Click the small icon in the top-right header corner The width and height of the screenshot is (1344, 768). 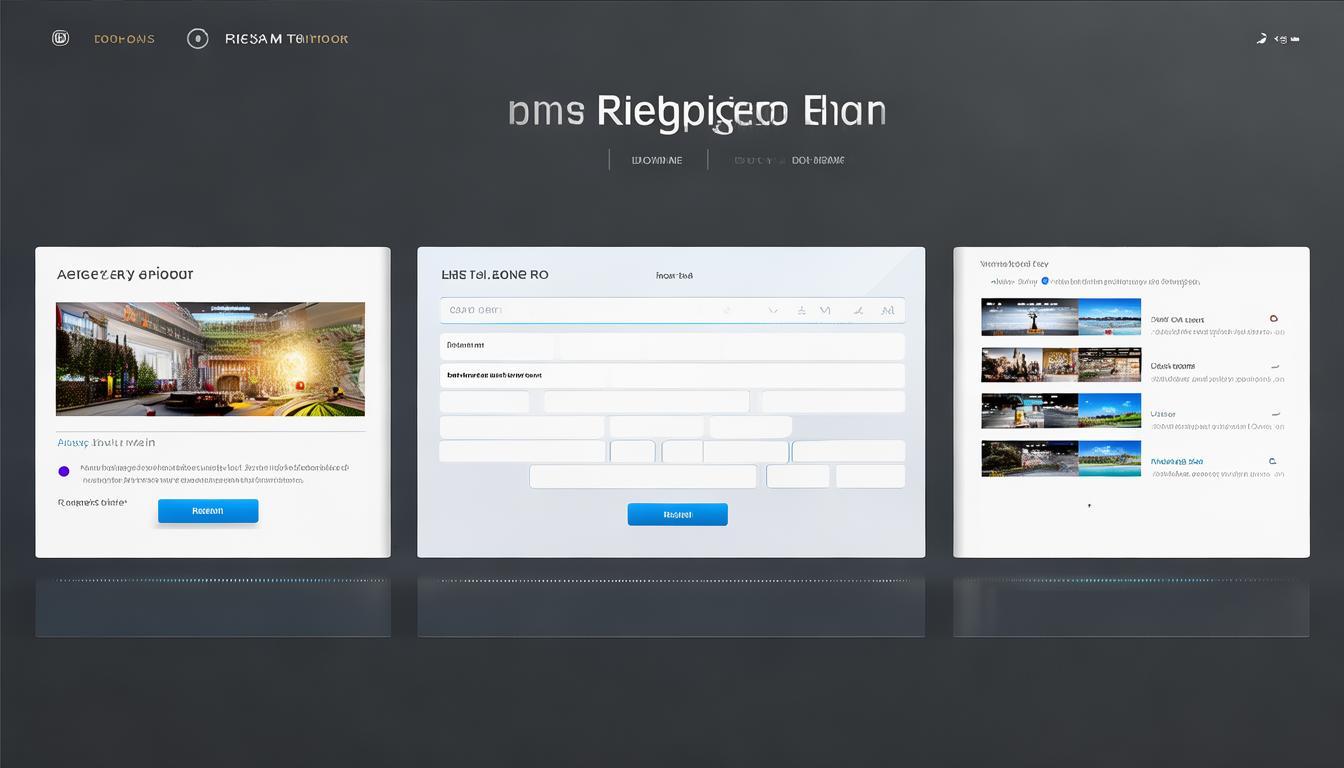[1262, 39]
